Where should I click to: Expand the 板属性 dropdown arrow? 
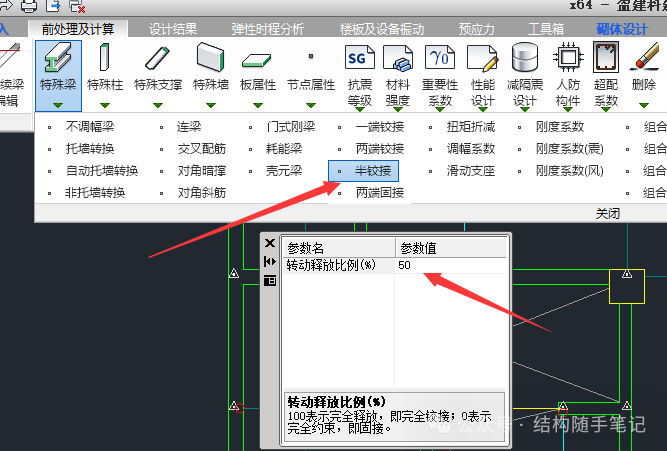[x=258, y=105]
